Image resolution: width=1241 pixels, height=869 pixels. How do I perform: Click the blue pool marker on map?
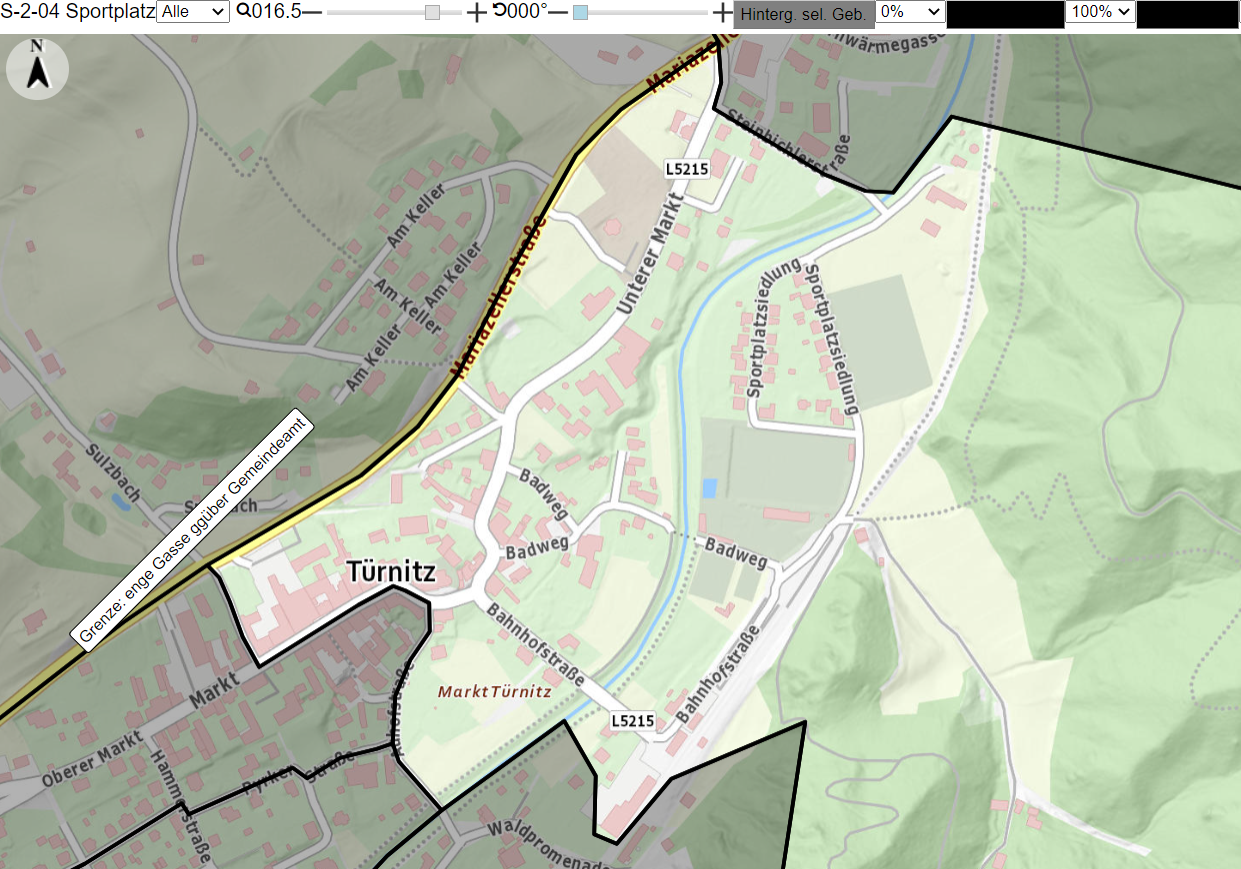(710, 488)
